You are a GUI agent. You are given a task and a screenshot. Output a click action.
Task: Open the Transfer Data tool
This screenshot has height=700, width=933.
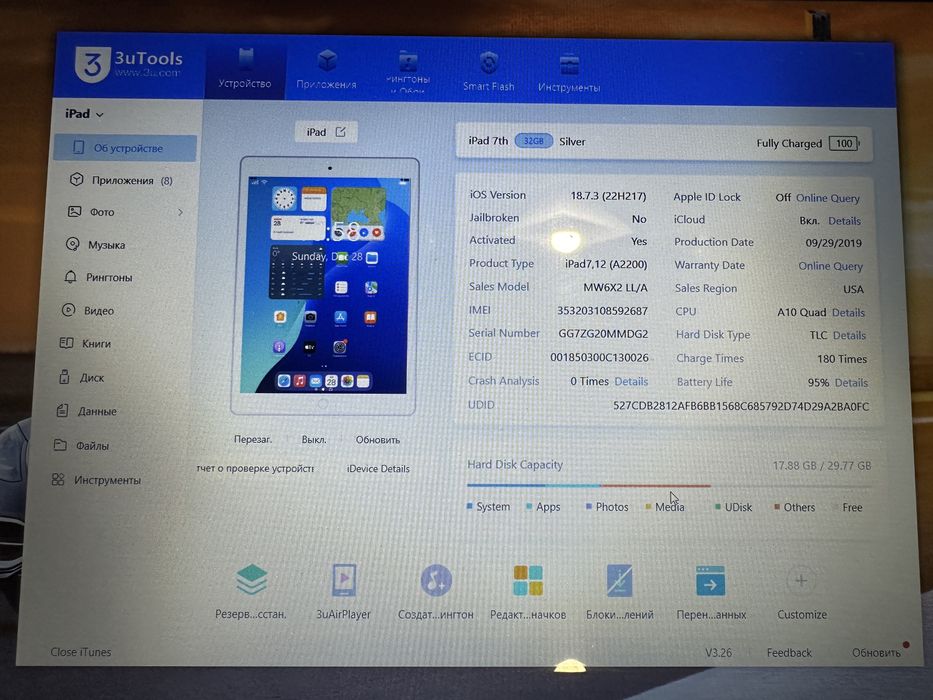click(710, 581)
